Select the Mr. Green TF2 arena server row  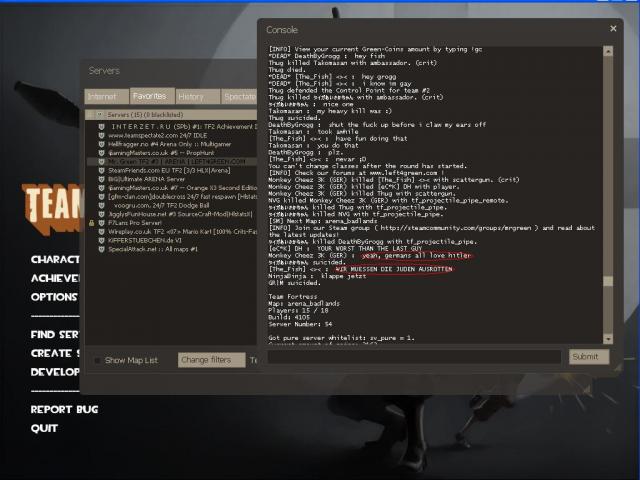(x=170, y=163)
